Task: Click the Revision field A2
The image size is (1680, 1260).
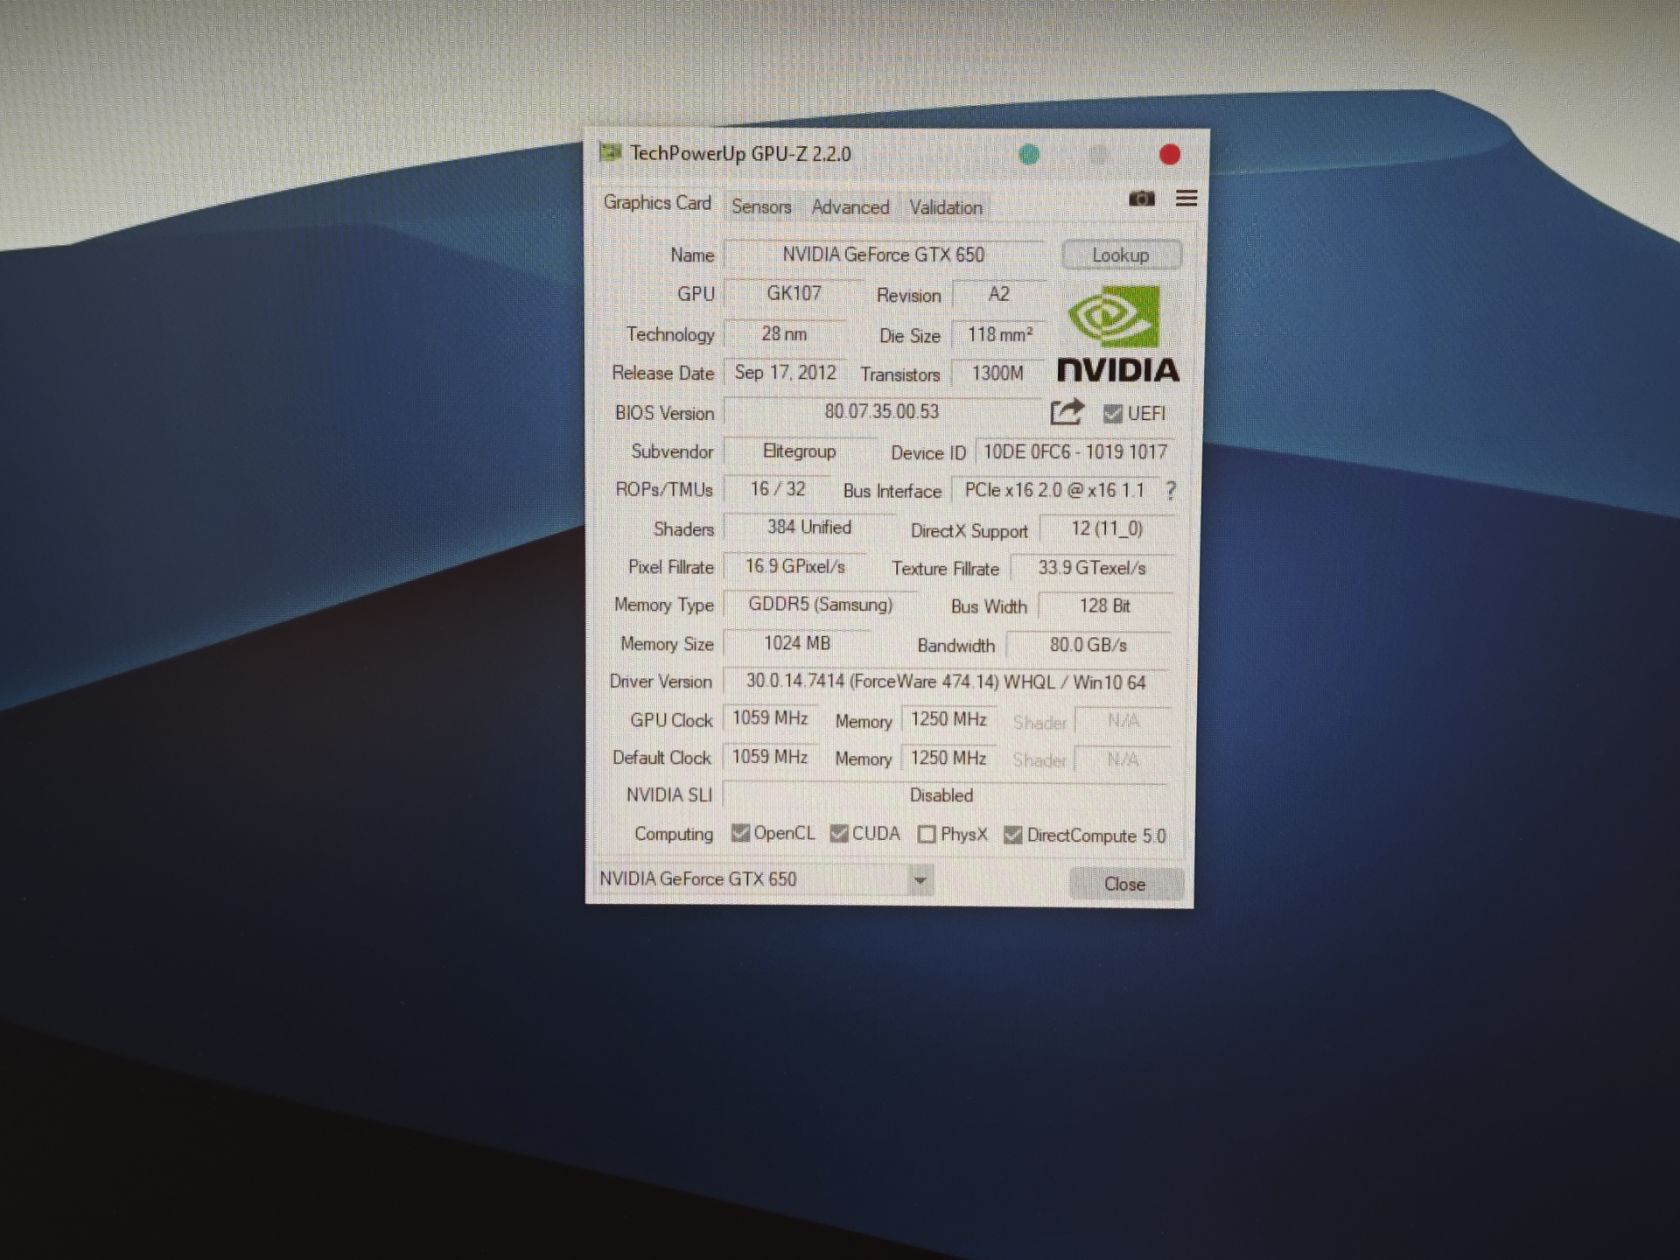Action: pyautogui.click(x=999, y=295)
